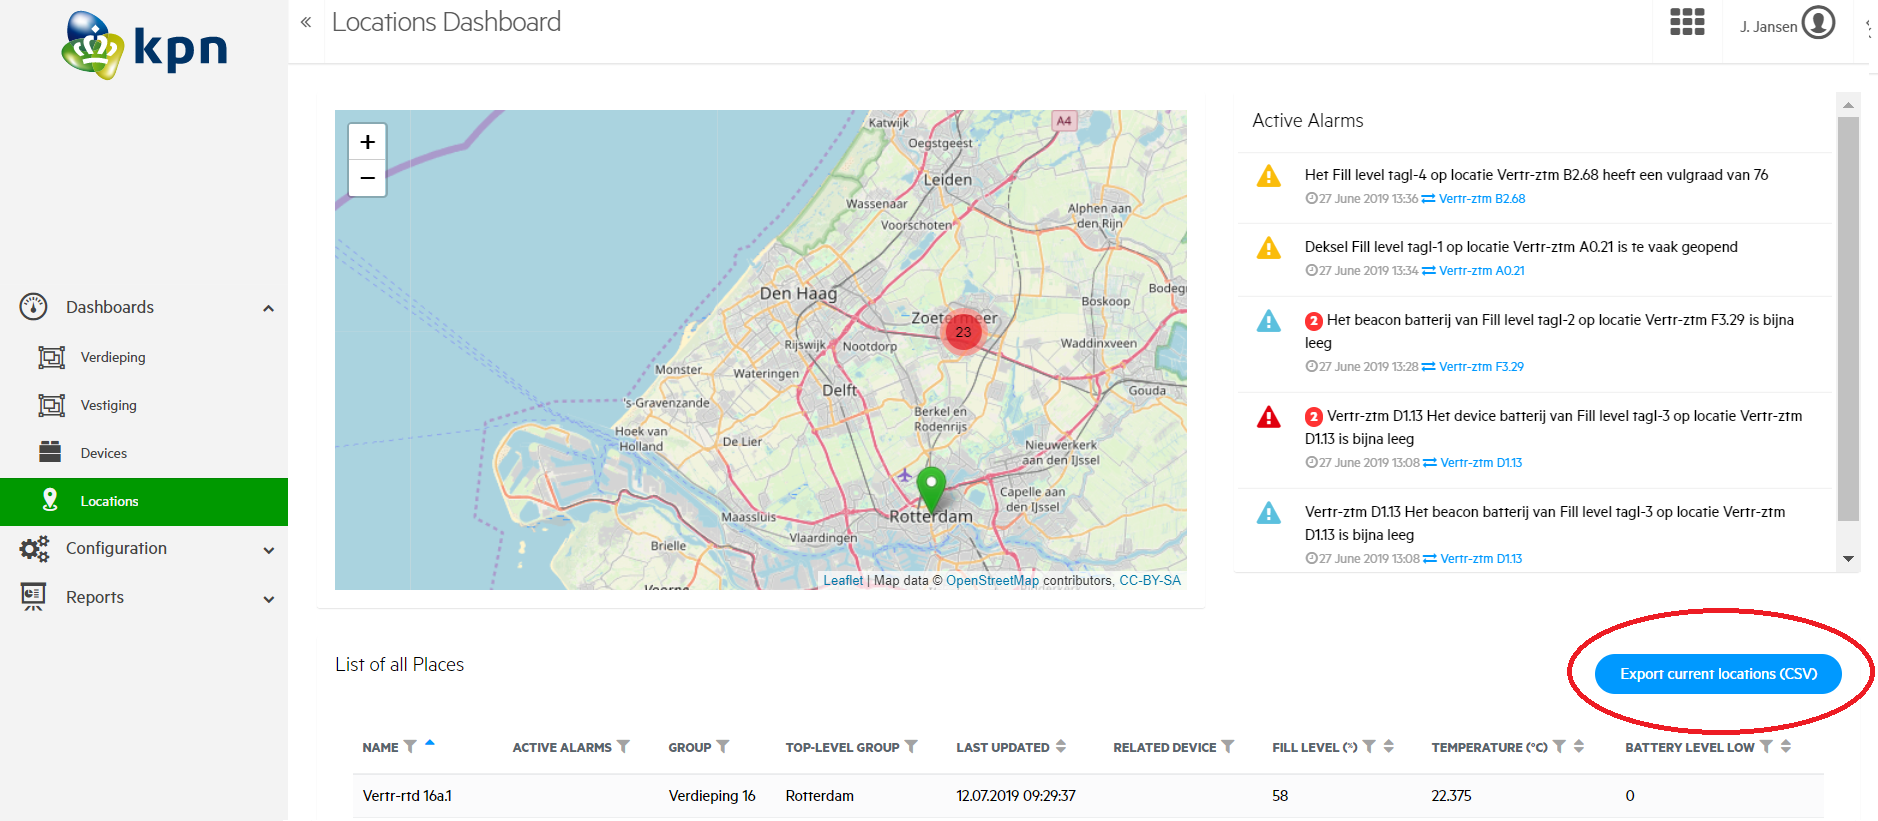
Task: Sort the TEMPERATURE column
Action: pyautogui.click(x=1579, y=747)
